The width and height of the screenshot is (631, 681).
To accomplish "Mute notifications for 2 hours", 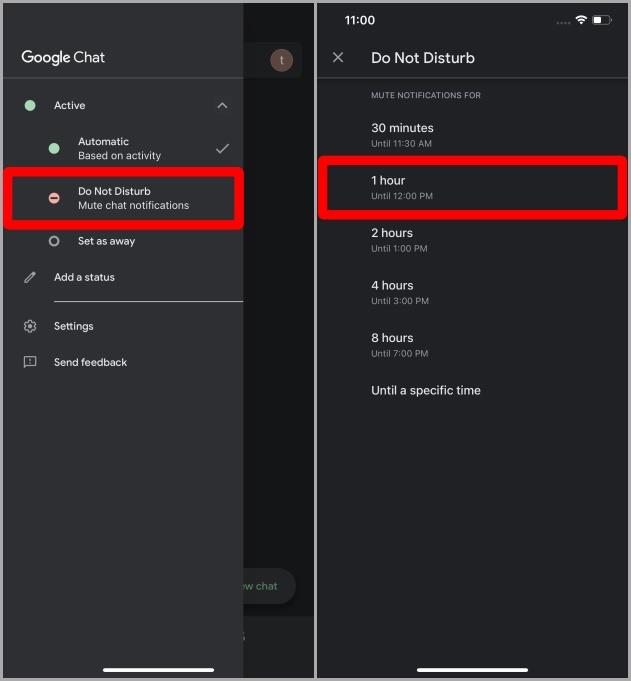I will tap(472, 240).
